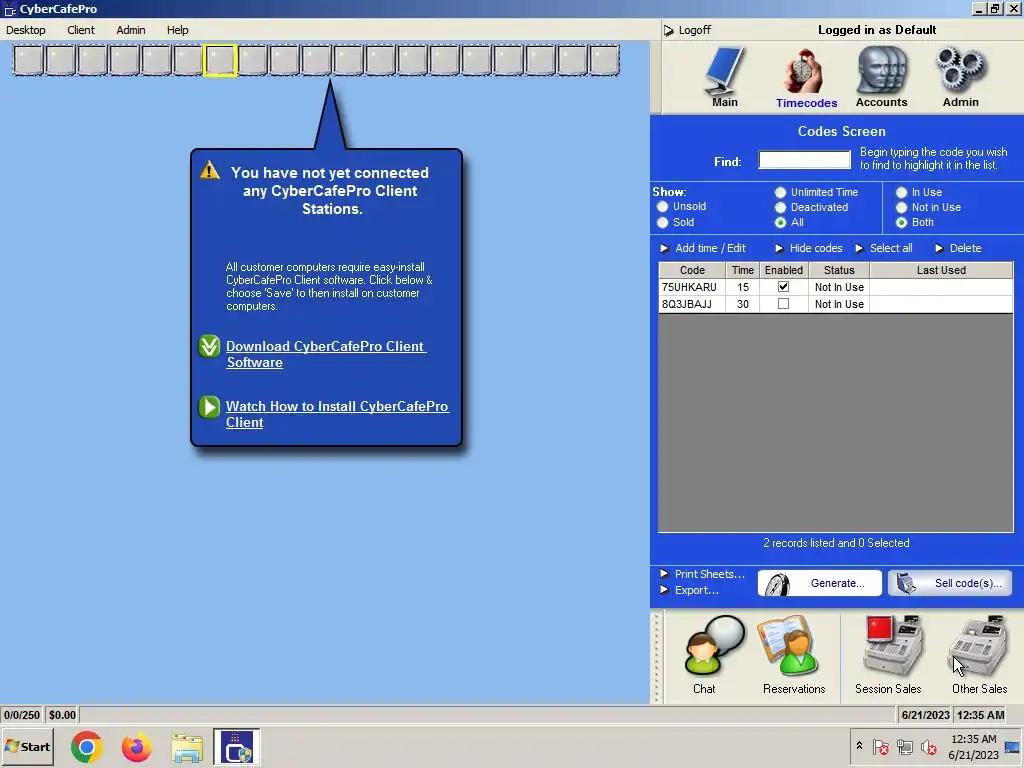Launch Chrome from the taskbar
Image resolution: width=1024 pixels, height=768 pixels.
86,747
